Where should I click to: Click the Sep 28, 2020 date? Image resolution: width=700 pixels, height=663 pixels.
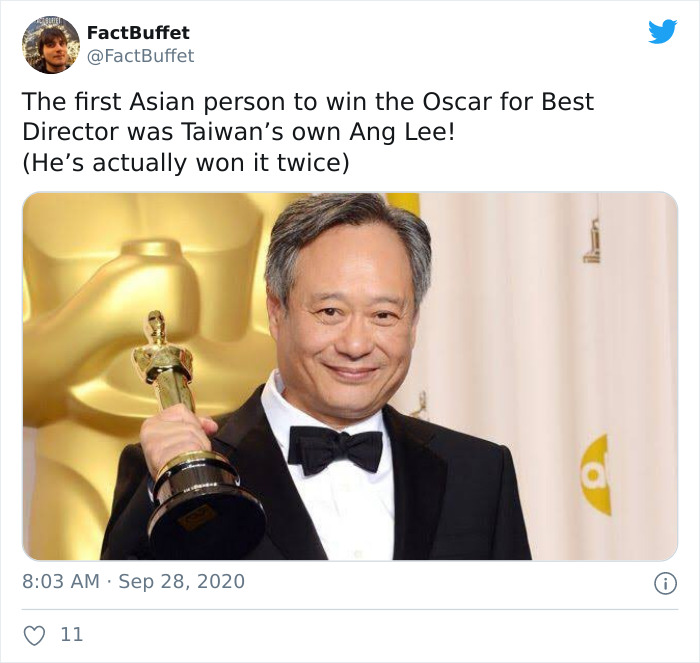[181, 582]
